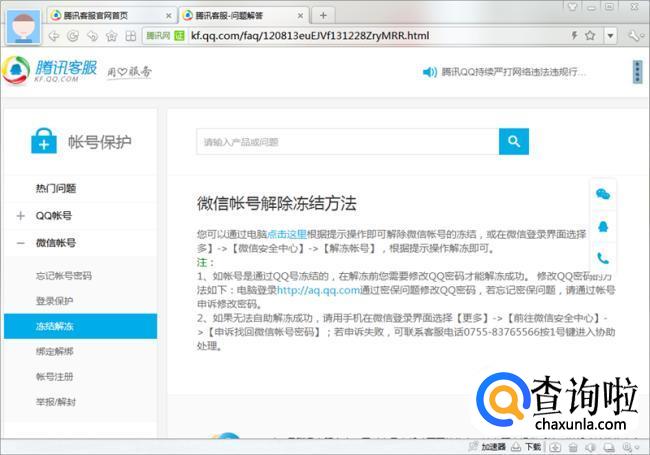The height and width of the screenshot is (455, 650).
Task: Collapse the 微信帐号 section minus sign
Action: [21, 243]
